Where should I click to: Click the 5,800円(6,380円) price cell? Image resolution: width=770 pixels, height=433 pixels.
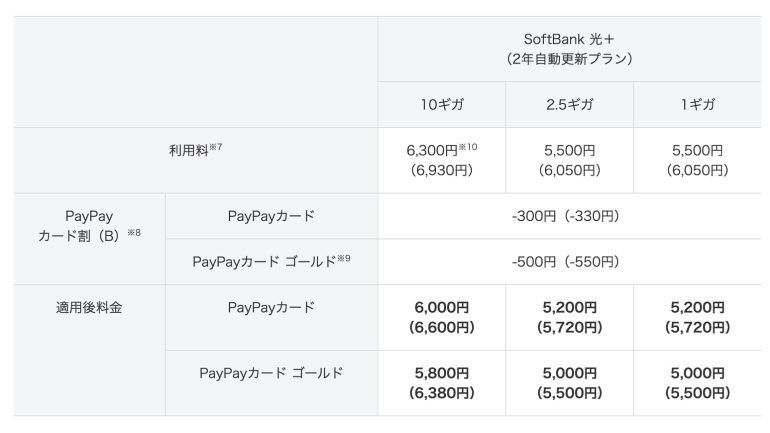tap(441, 383)
